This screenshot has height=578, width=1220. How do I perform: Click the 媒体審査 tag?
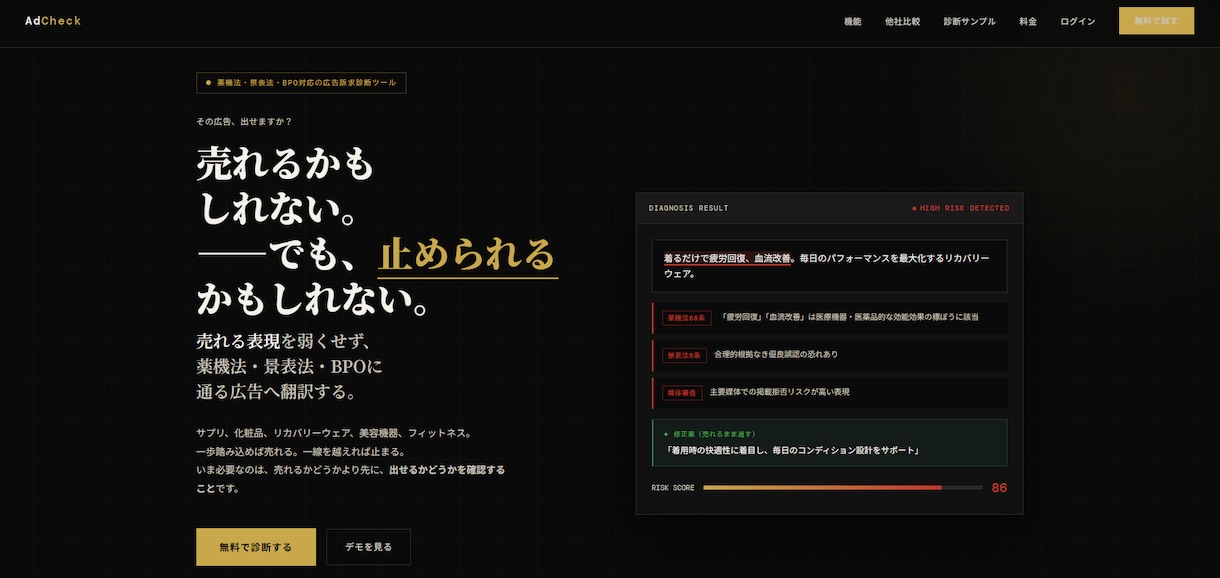click(x=682, y=393)
